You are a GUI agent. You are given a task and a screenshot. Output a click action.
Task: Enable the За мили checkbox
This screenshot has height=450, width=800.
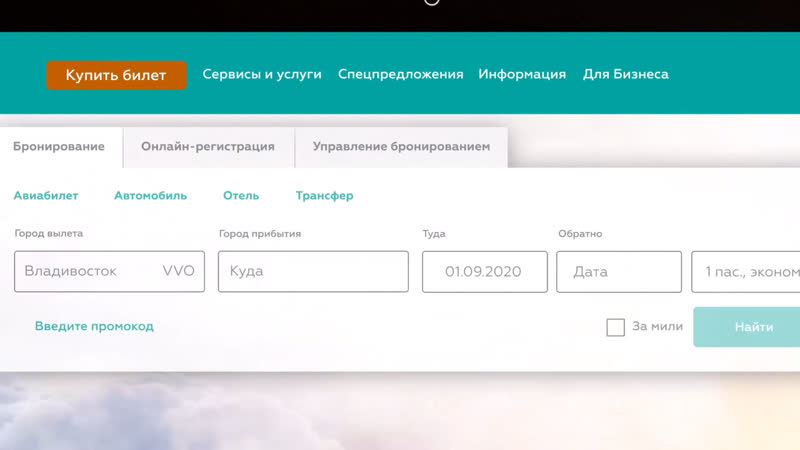(x=616, y=327)
